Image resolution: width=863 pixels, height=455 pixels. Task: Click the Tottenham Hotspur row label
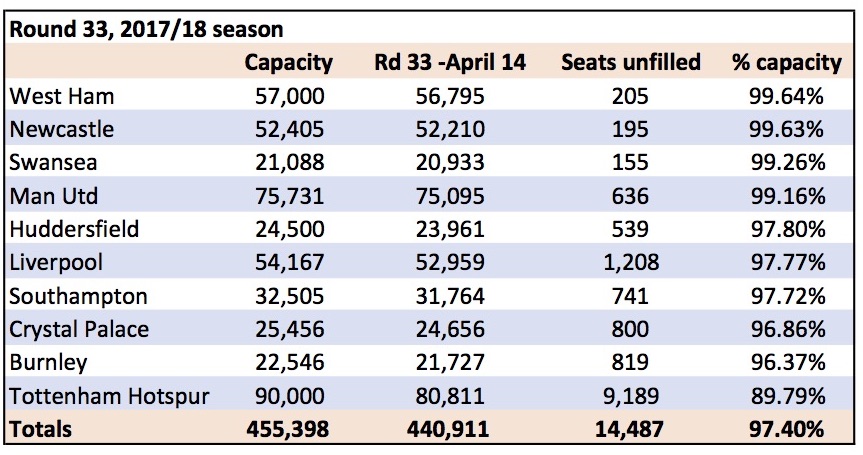tap(110, 396)
